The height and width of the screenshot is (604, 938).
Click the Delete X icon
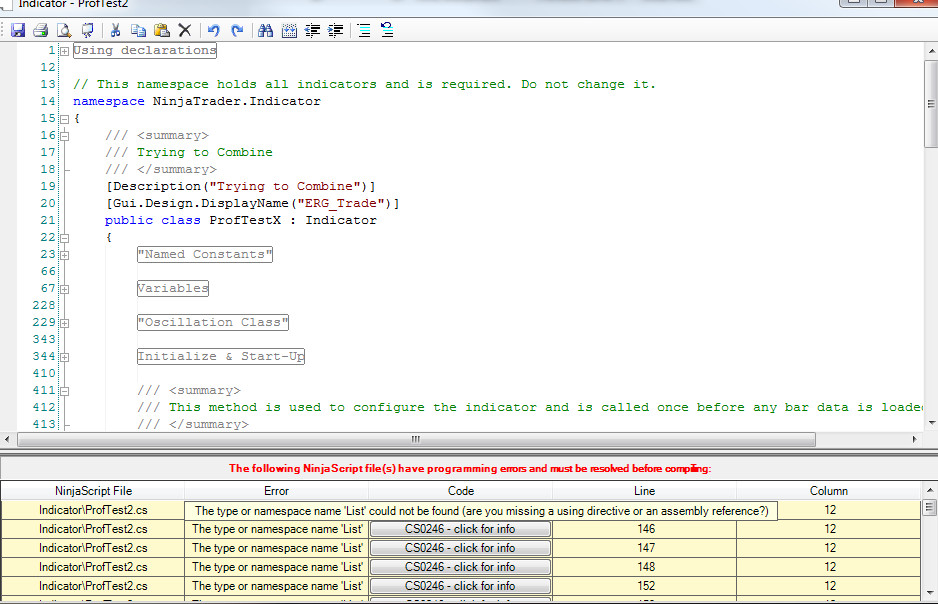(184, 31)
